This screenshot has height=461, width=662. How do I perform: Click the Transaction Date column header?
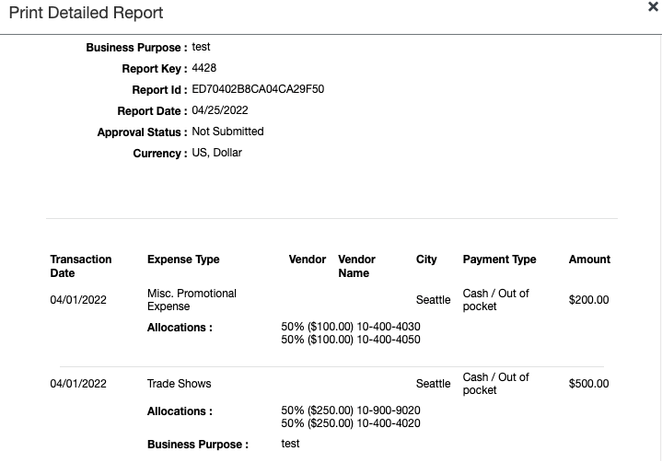81,266
